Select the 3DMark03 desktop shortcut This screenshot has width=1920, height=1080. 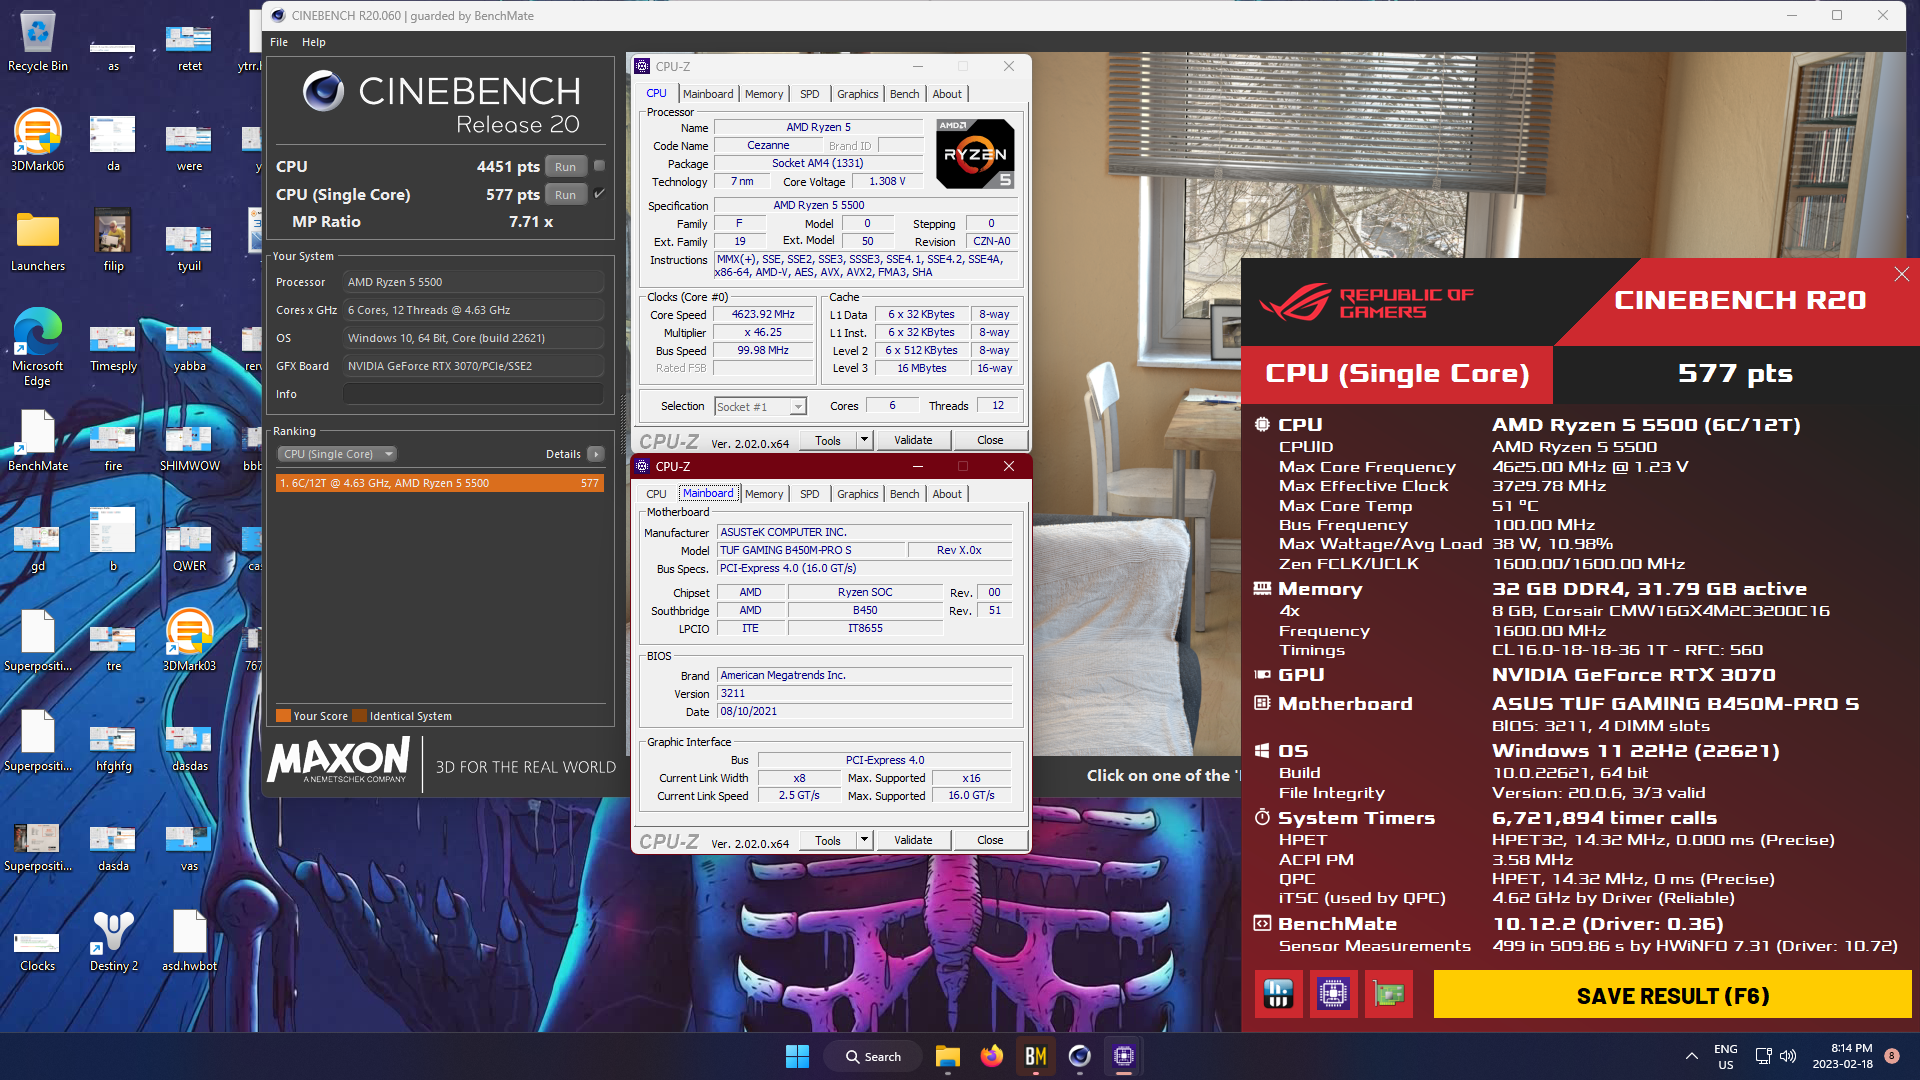[x=189, y=640]
